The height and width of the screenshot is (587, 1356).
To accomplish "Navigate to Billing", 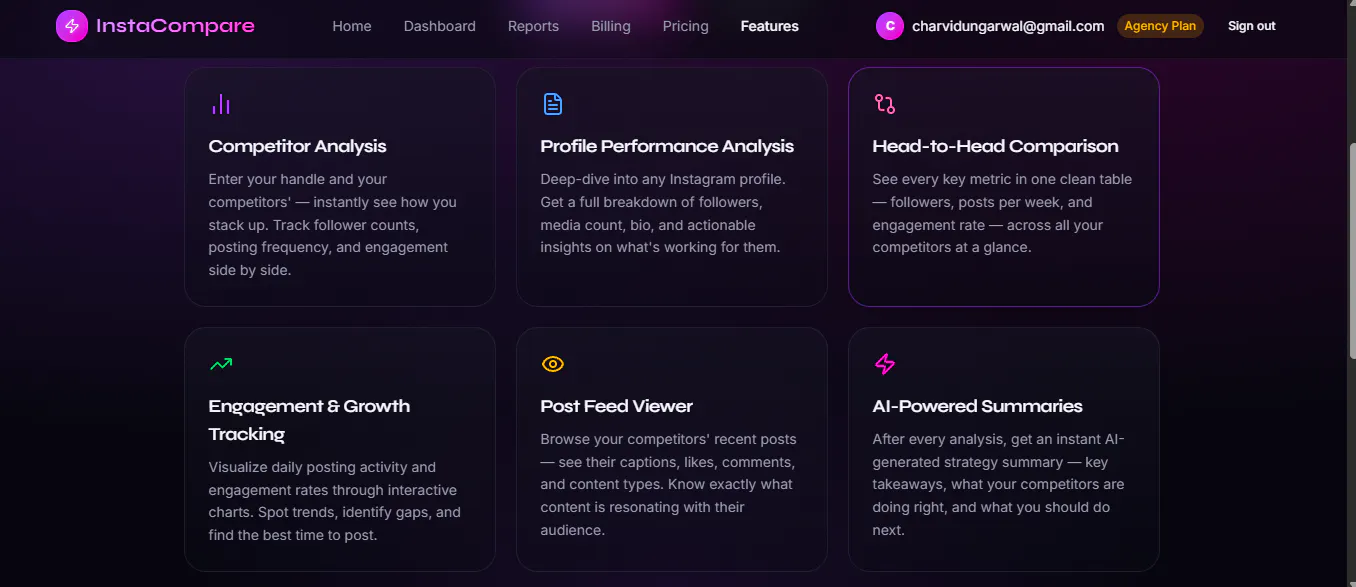I will pos(611,26).
